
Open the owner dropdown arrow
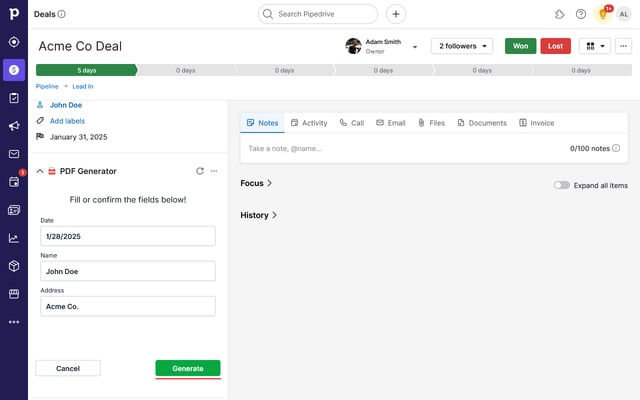point(415,47)
